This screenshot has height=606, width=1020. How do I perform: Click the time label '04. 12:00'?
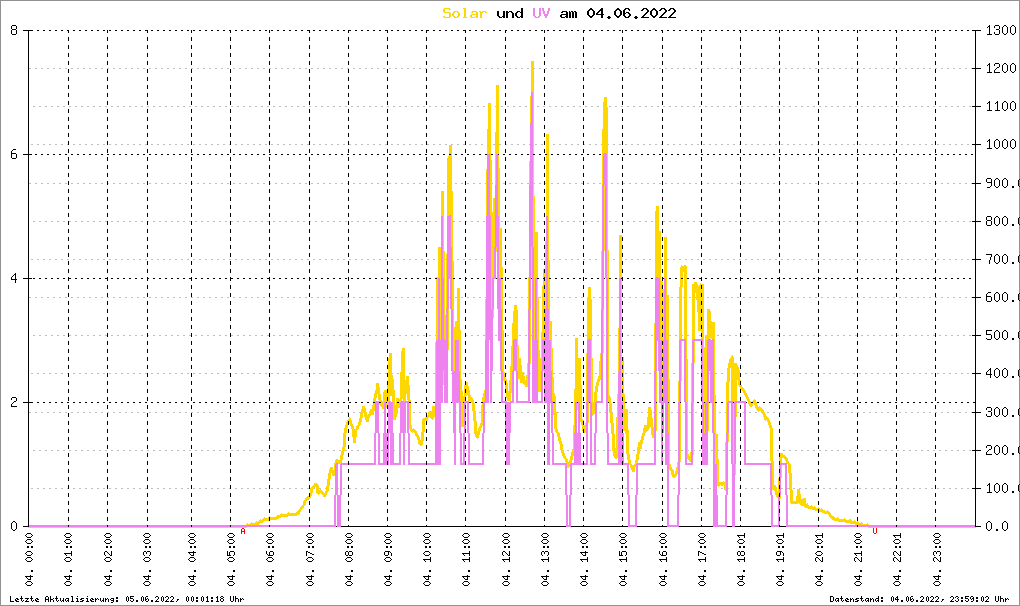pyautogui.click(x=506, y=559)
